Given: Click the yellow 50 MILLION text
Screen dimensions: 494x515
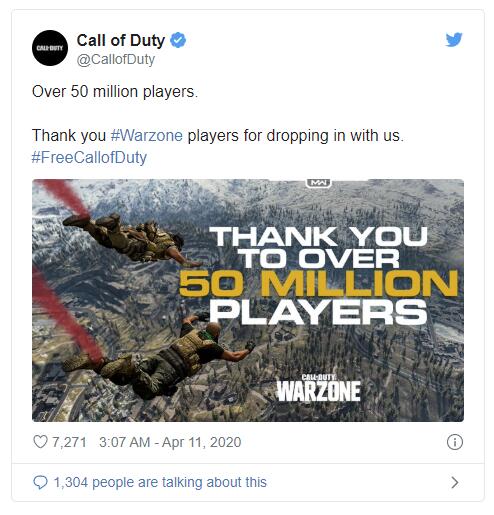Looking at the screenshot, I should pos(318,284).
